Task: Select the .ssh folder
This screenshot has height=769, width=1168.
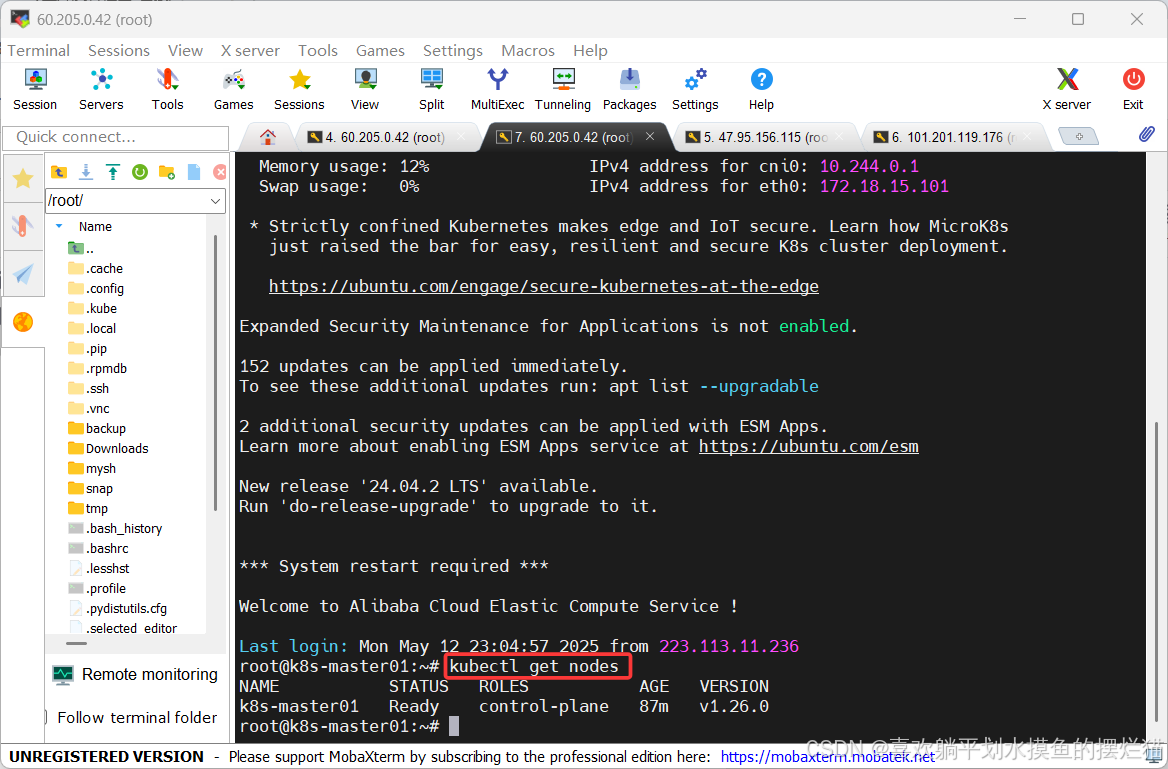Action: (89, 388)
